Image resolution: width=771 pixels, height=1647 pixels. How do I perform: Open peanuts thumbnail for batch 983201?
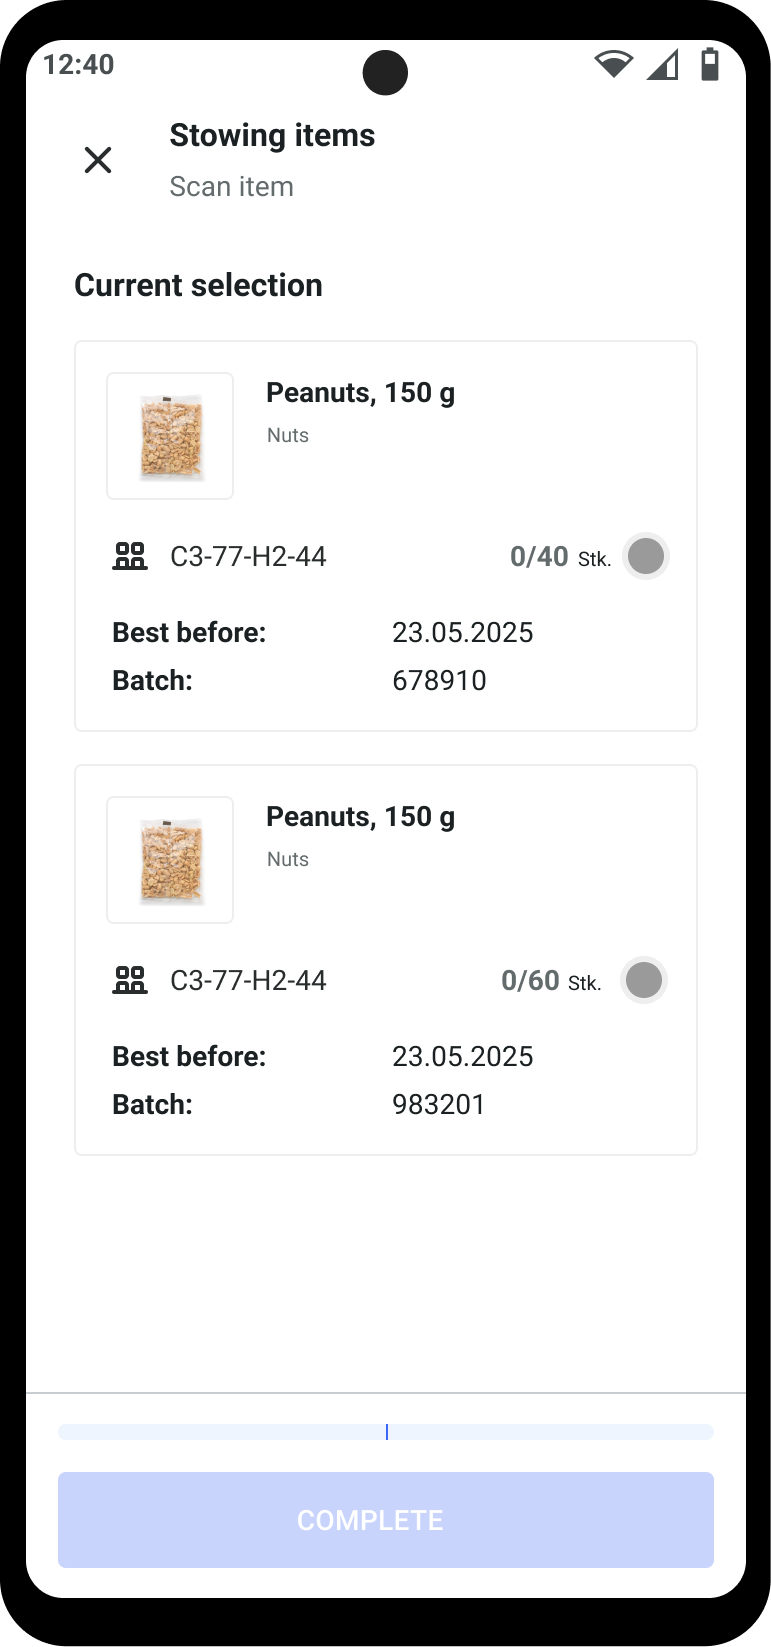coord(170,860)
